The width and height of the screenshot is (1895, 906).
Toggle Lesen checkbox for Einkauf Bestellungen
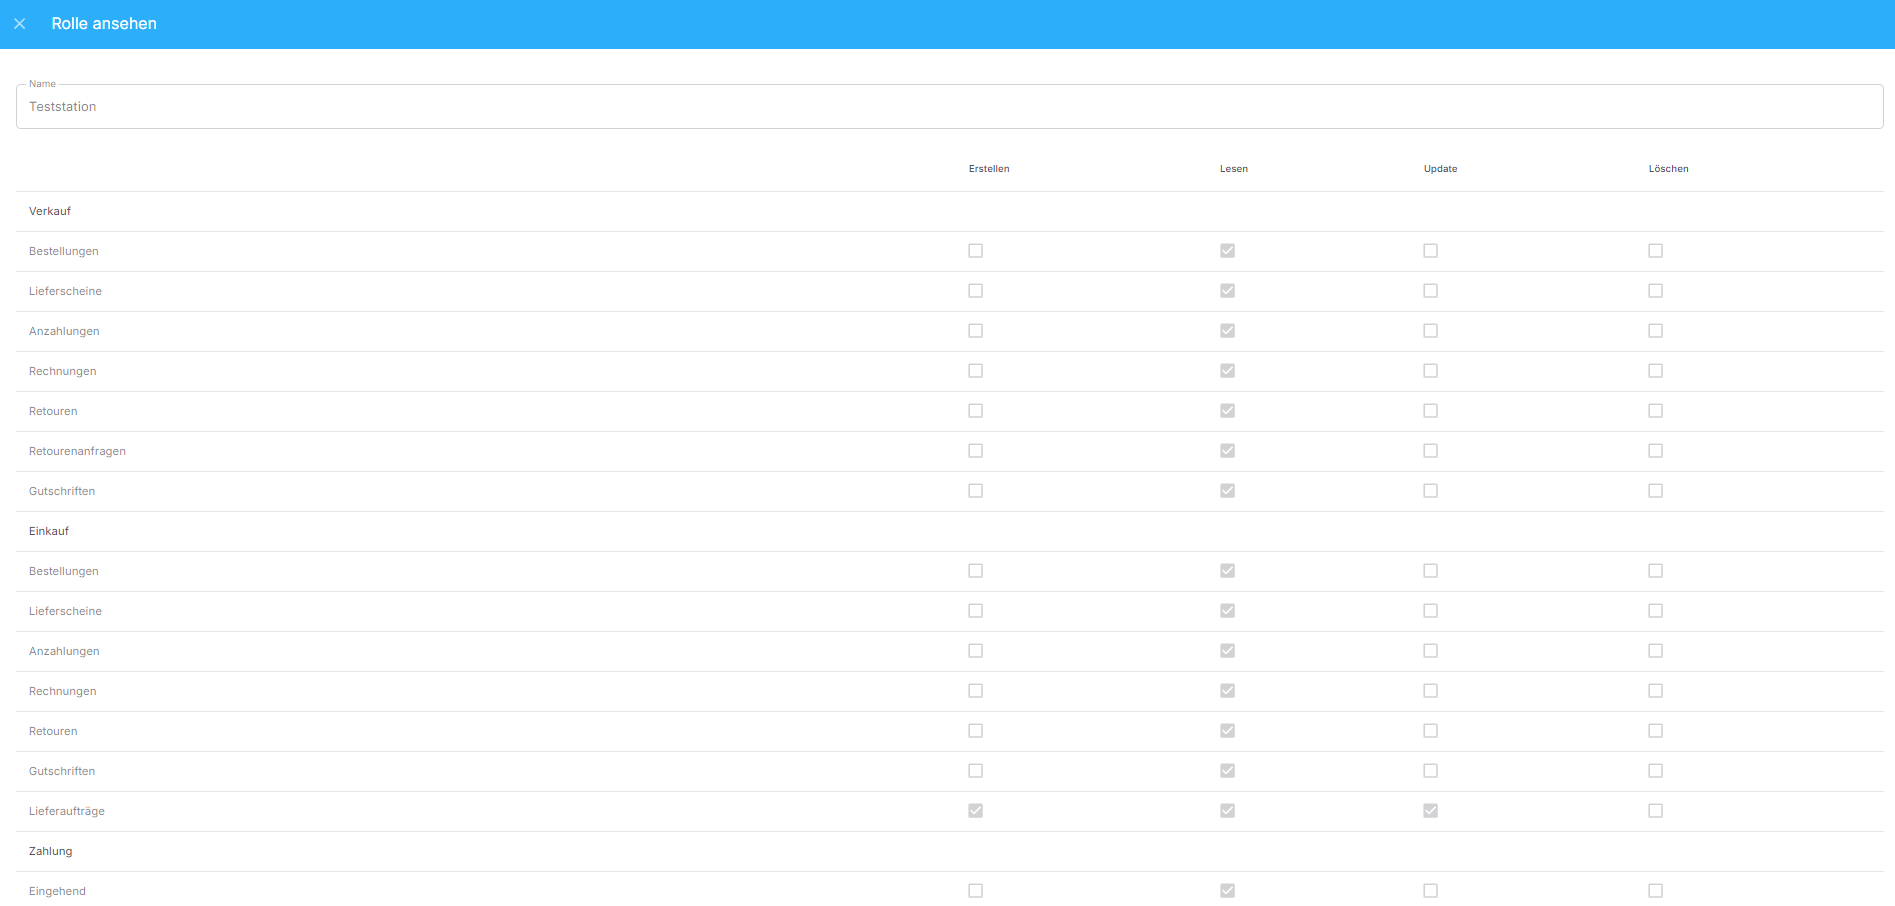pos(1227,571)
